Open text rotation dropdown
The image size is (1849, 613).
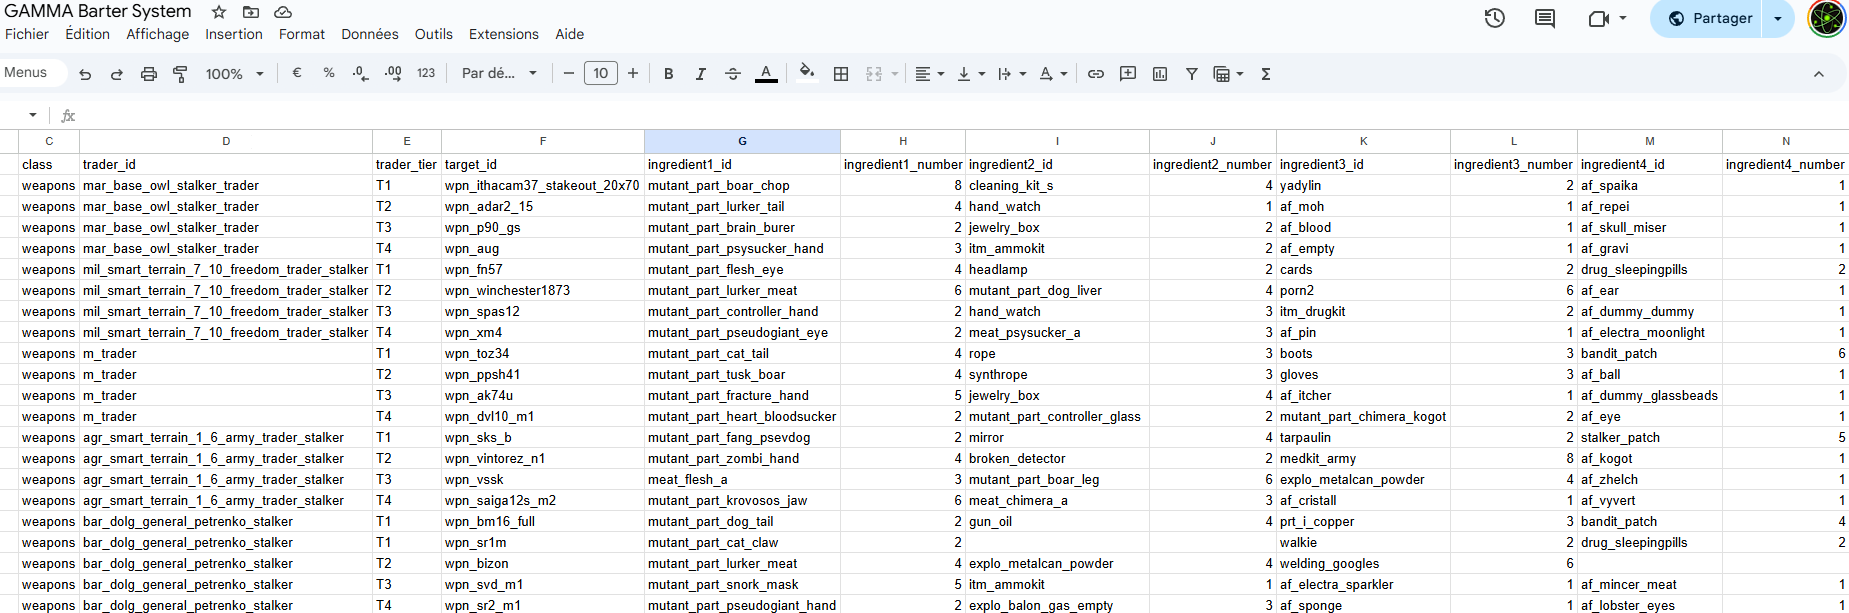[x=1053, y=73]
